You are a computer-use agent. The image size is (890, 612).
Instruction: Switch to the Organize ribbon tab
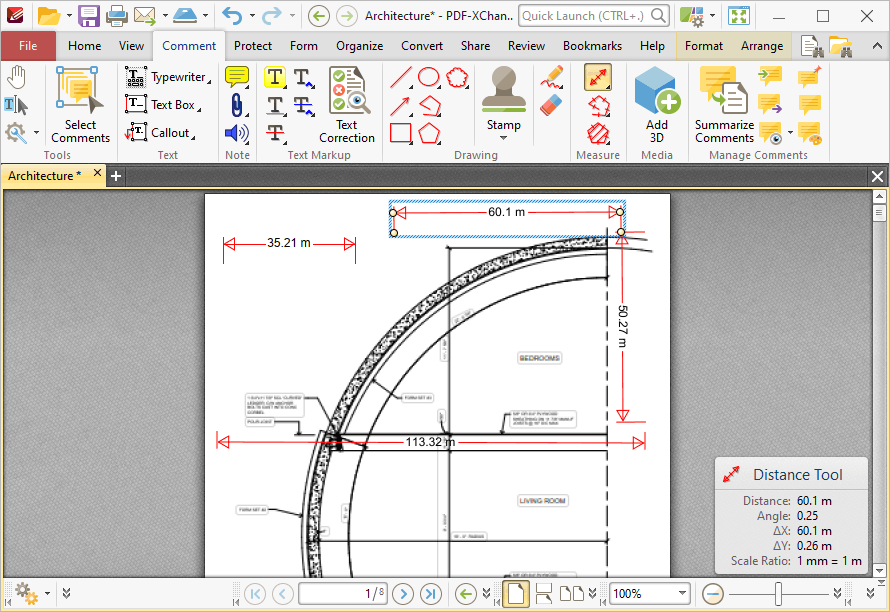coord(359,45)
